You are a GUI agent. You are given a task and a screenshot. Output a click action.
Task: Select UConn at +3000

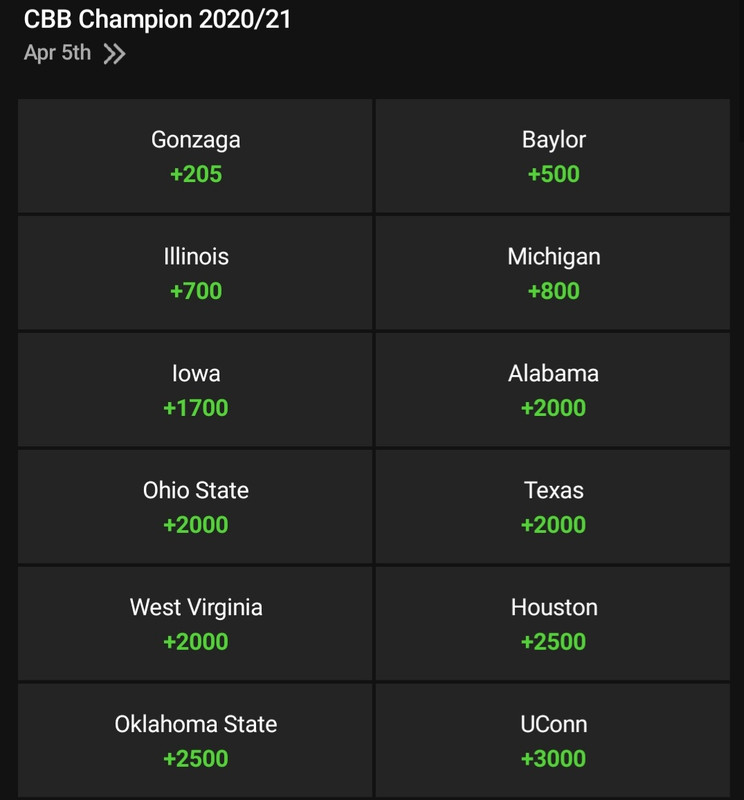pos(553,741)
